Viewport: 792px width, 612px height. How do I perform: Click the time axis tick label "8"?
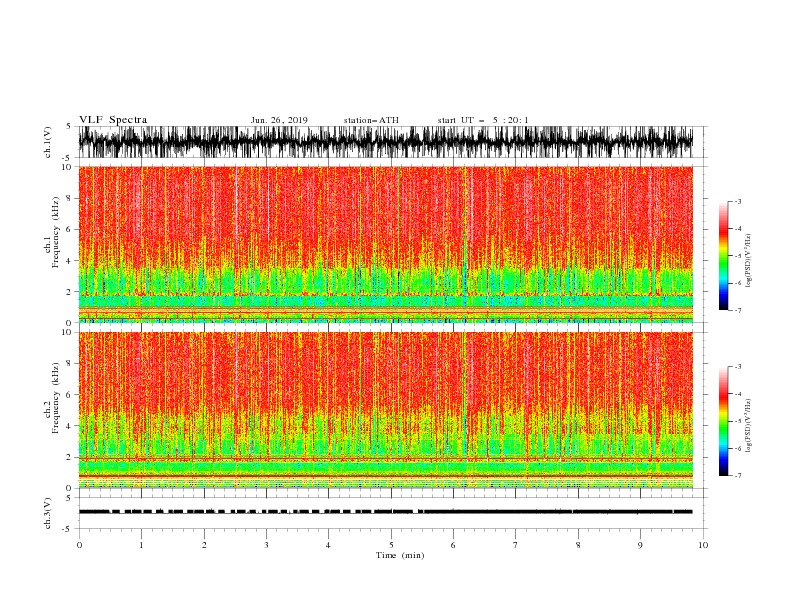578,545
